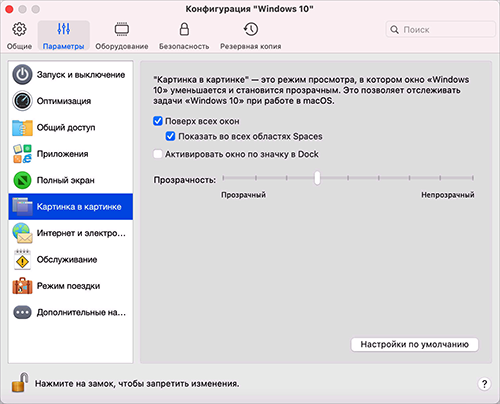Image resolution: width=500 pixels, height=404 pixels.
Task: Select Приложения in the sidebar
Action: pos(71,154)
